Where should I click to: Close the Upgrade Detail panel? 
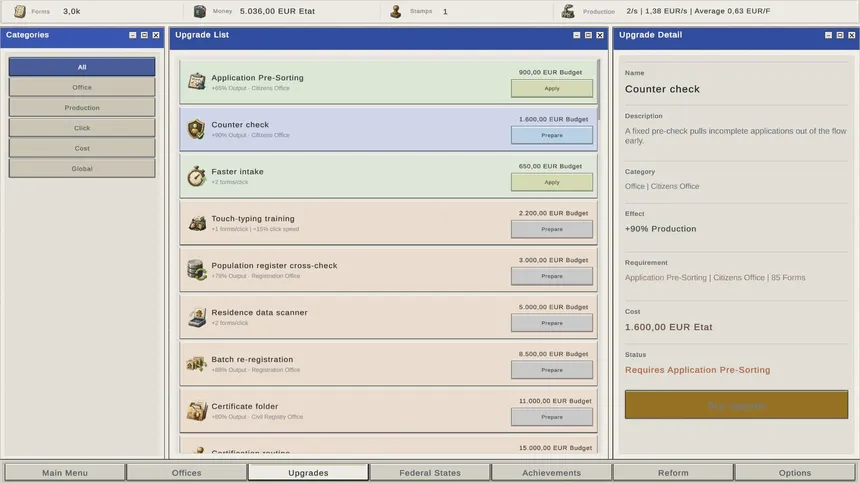tap(851, 35)
